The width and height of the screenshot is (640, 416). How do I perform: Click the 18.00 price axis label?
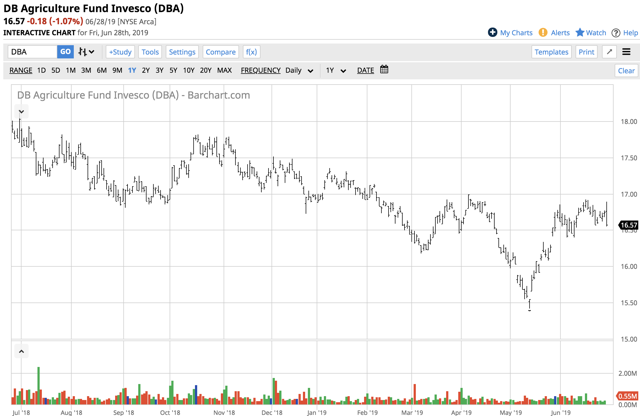coord(629,121)
